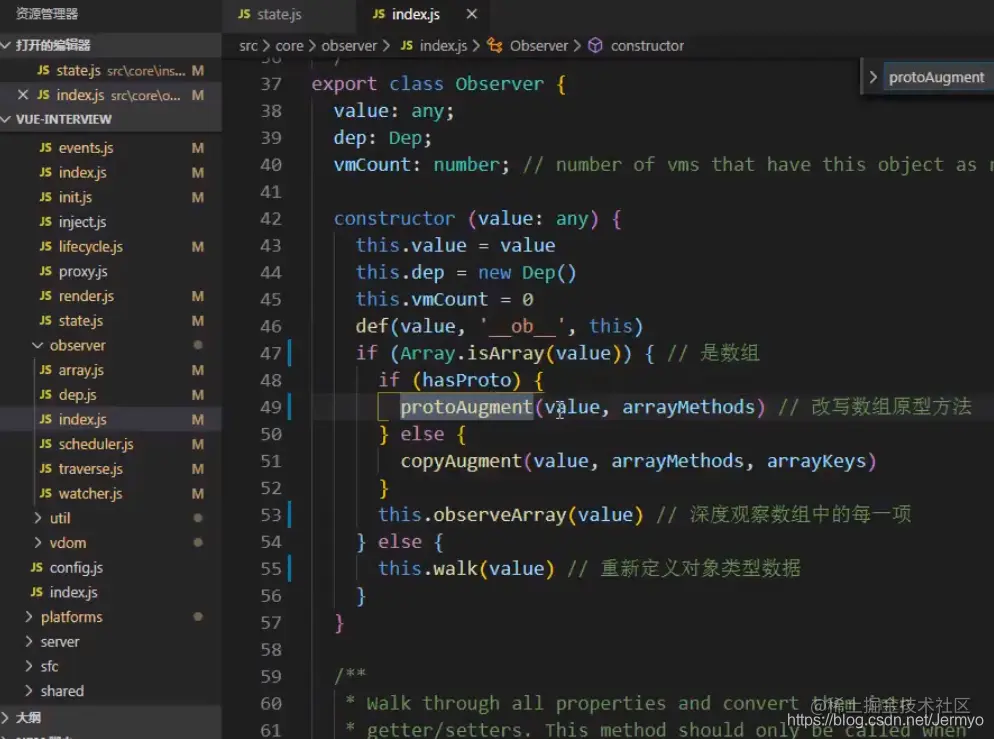Viewport: 994px width, 739px height.
Task: Expand the protoAugment find widget chevron
Action: point(873,77)
